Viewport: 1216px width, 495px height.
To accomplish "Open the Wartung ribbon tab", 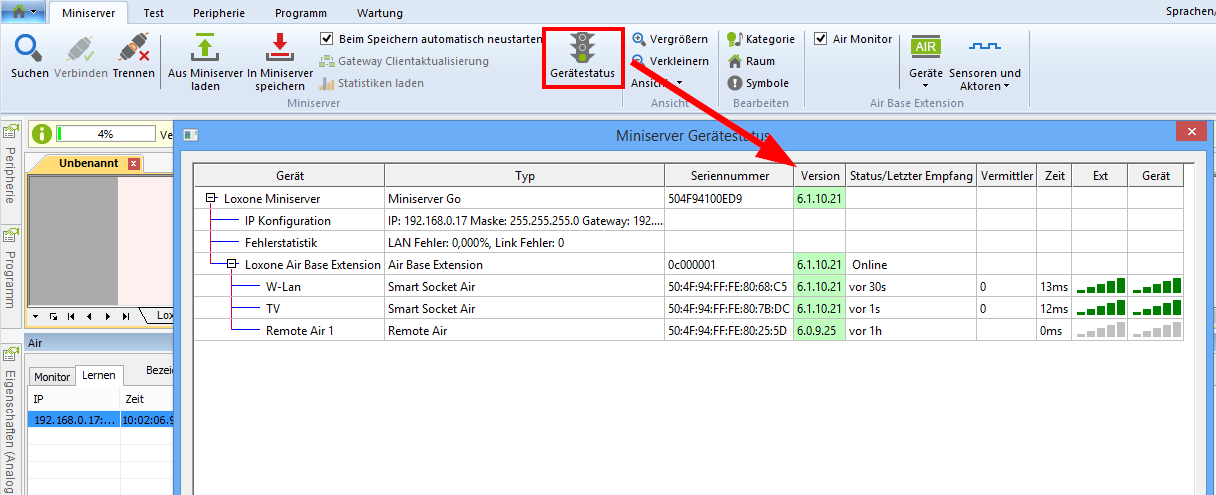I will pyautogui.click(x=379, y=13).
